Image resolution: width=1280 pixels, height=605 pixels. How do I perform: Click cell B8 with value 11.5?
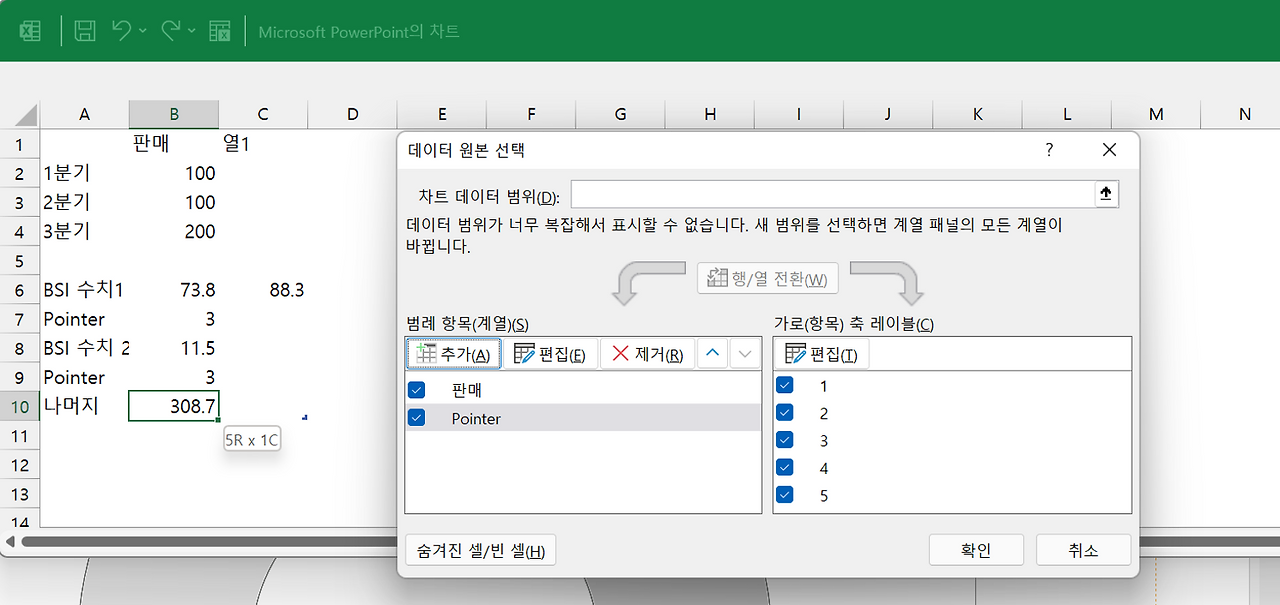[x=174, y=348]
